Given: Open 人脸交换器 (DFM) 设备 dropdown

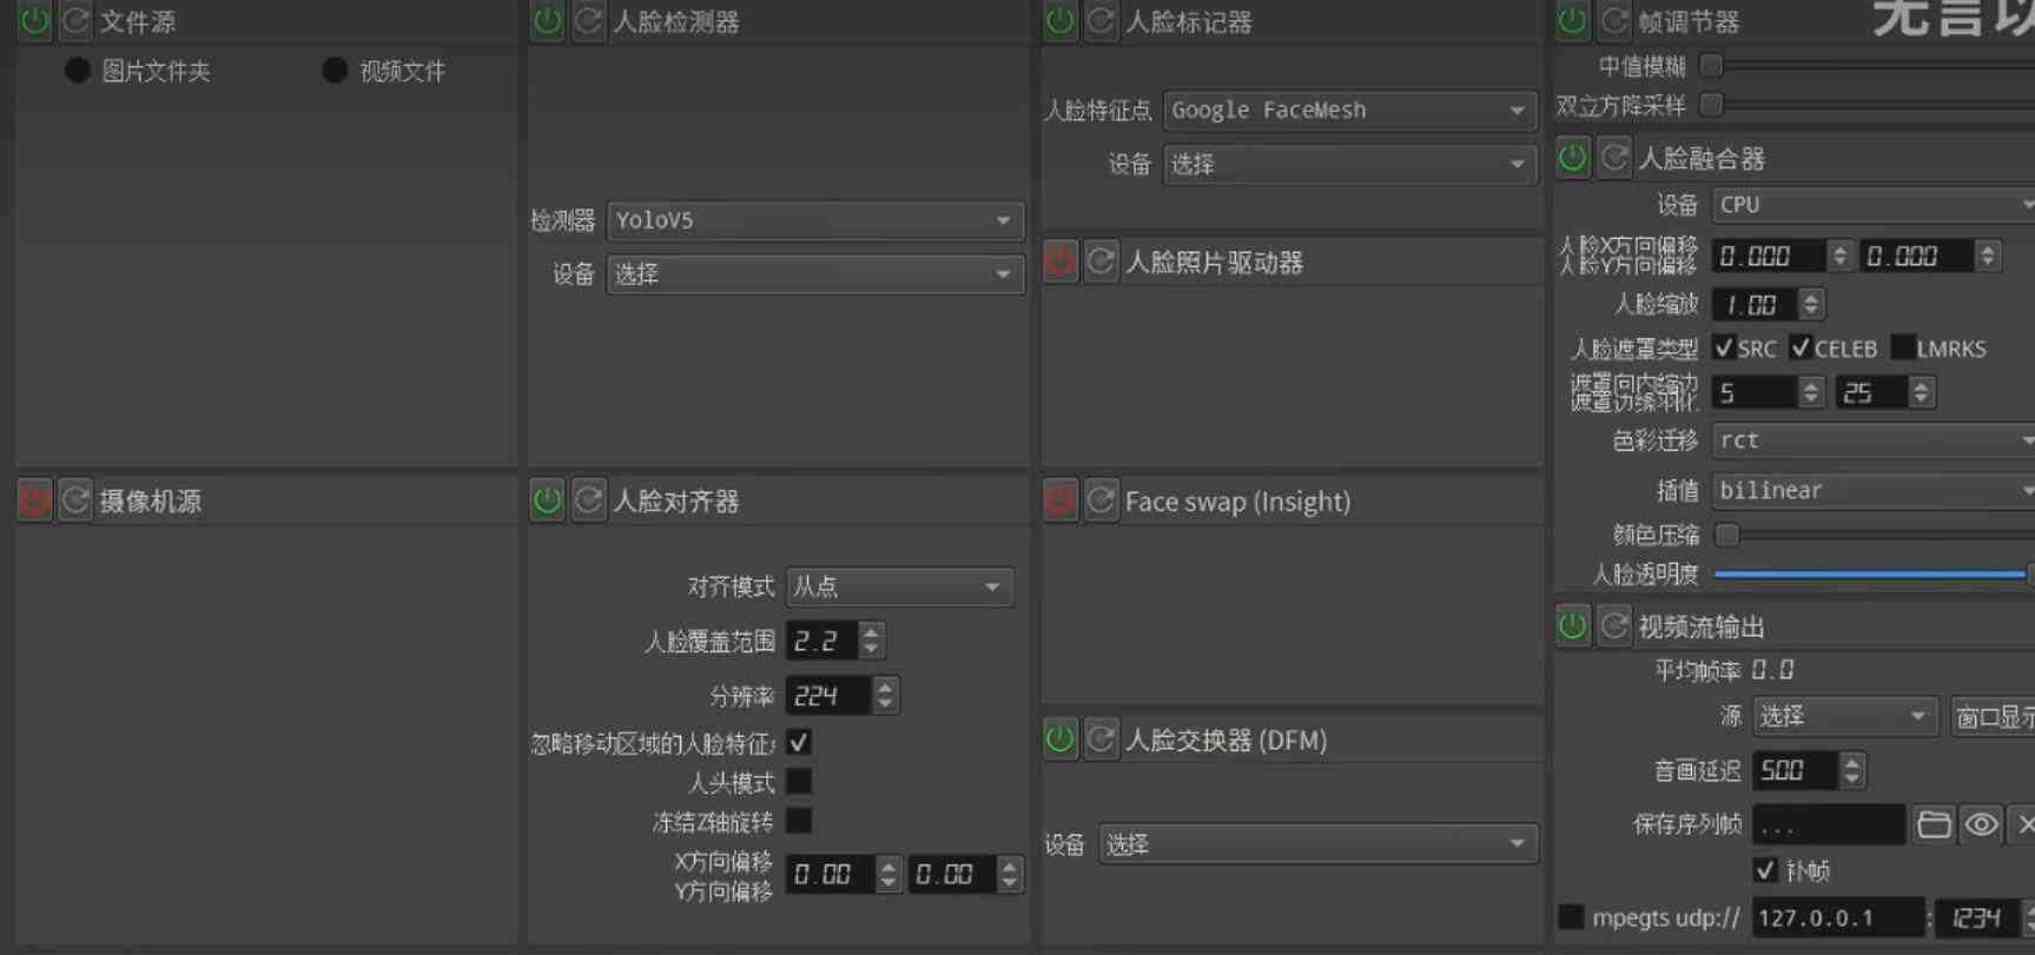Looking at the screenshot, I should click(x=1318, y=844).
